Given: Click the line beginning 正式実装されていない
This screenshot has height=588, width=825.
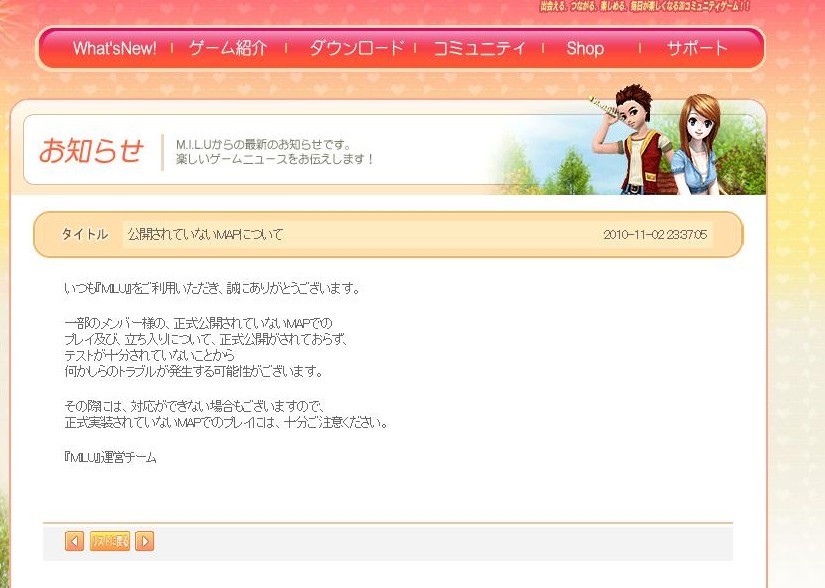Looking at the screenshot, I should 226,422.
